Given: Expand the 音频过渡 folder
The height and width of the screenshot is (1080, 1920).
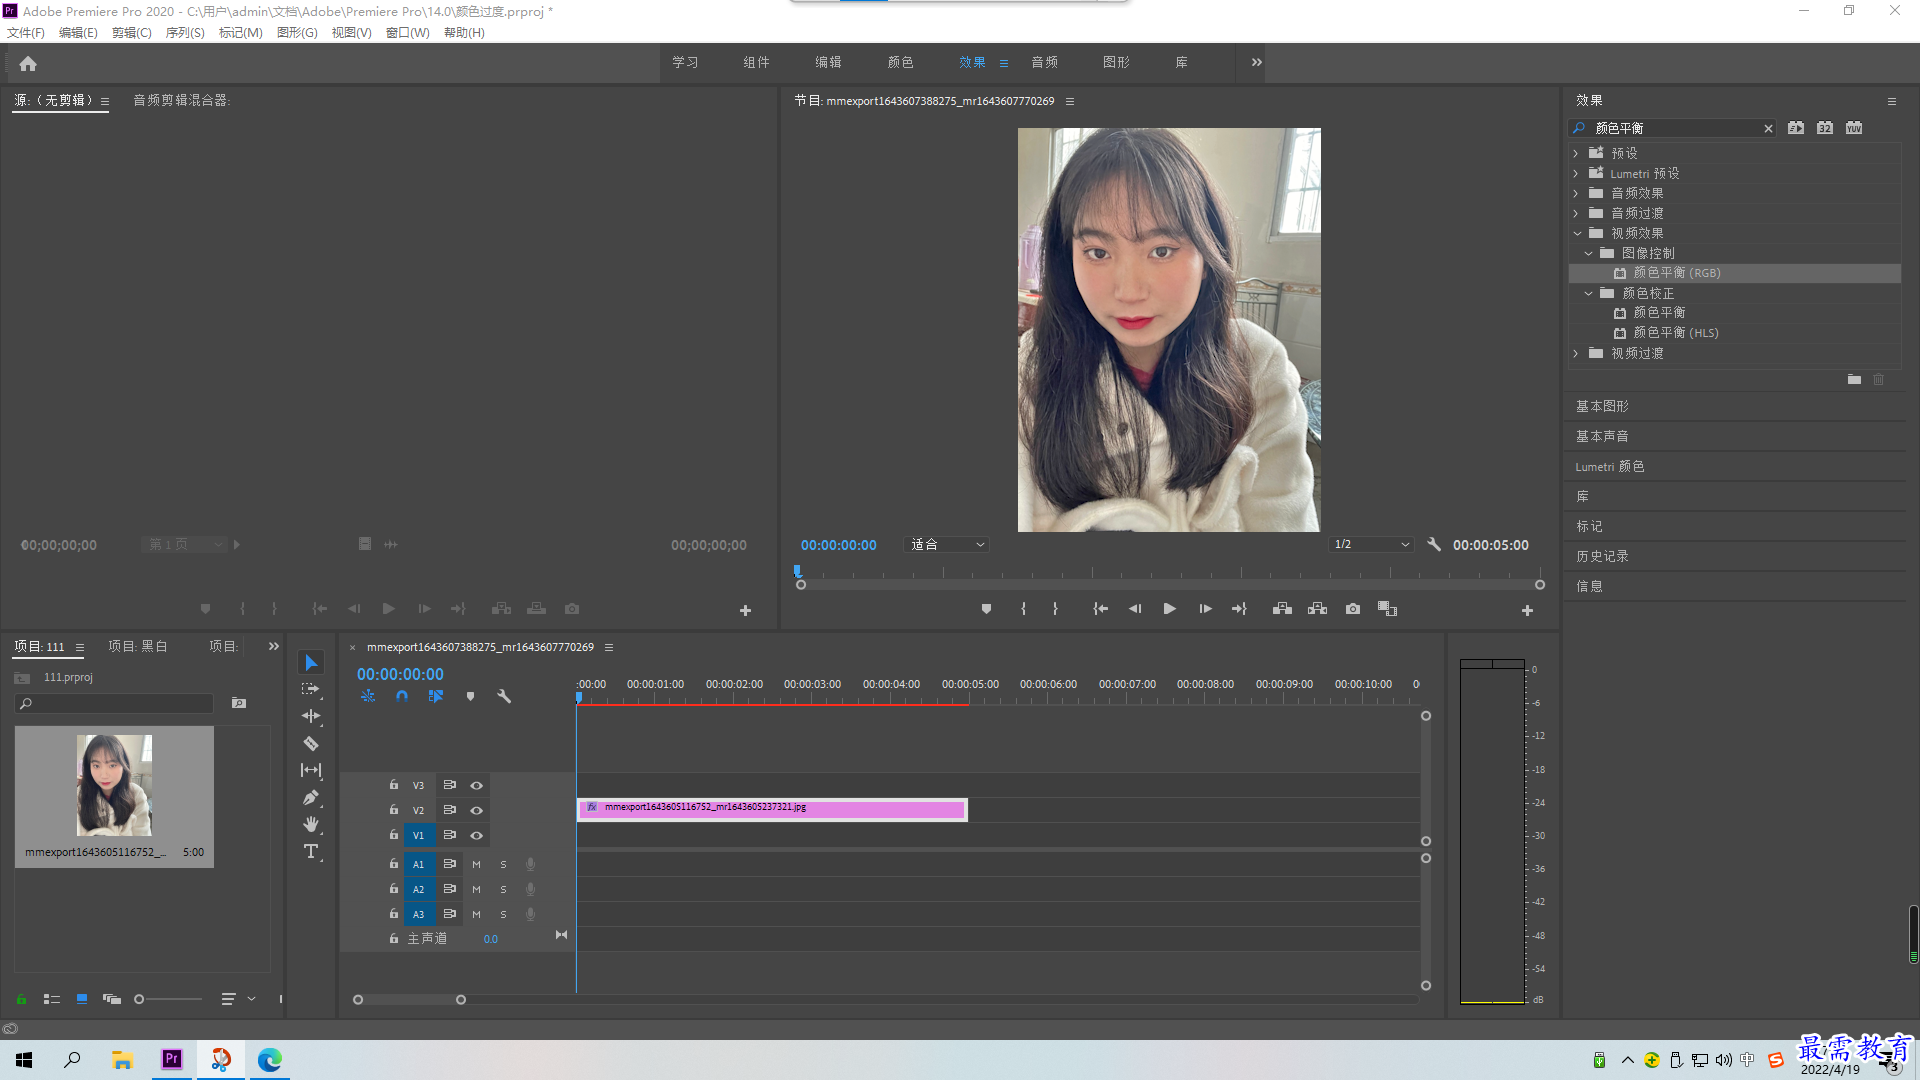Looking at the screenshot, I should click(1576, 213).
